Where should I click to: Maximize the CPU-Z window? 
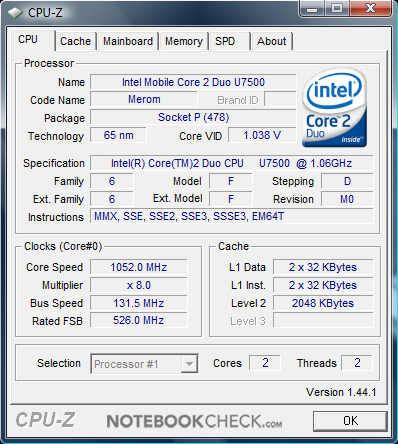coord(337,8)
